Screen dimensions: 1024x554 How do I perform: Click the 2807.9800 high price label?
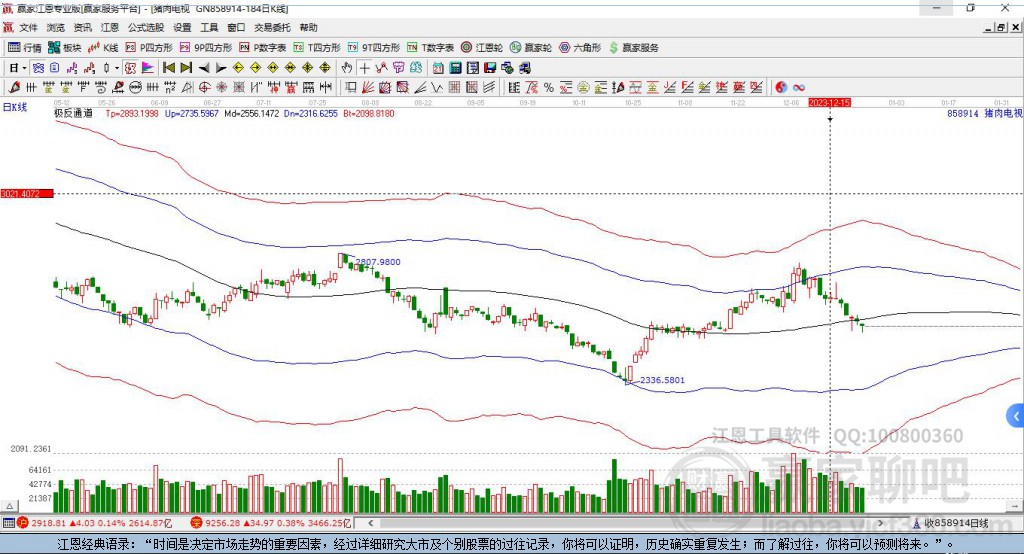tap(377, 262)
